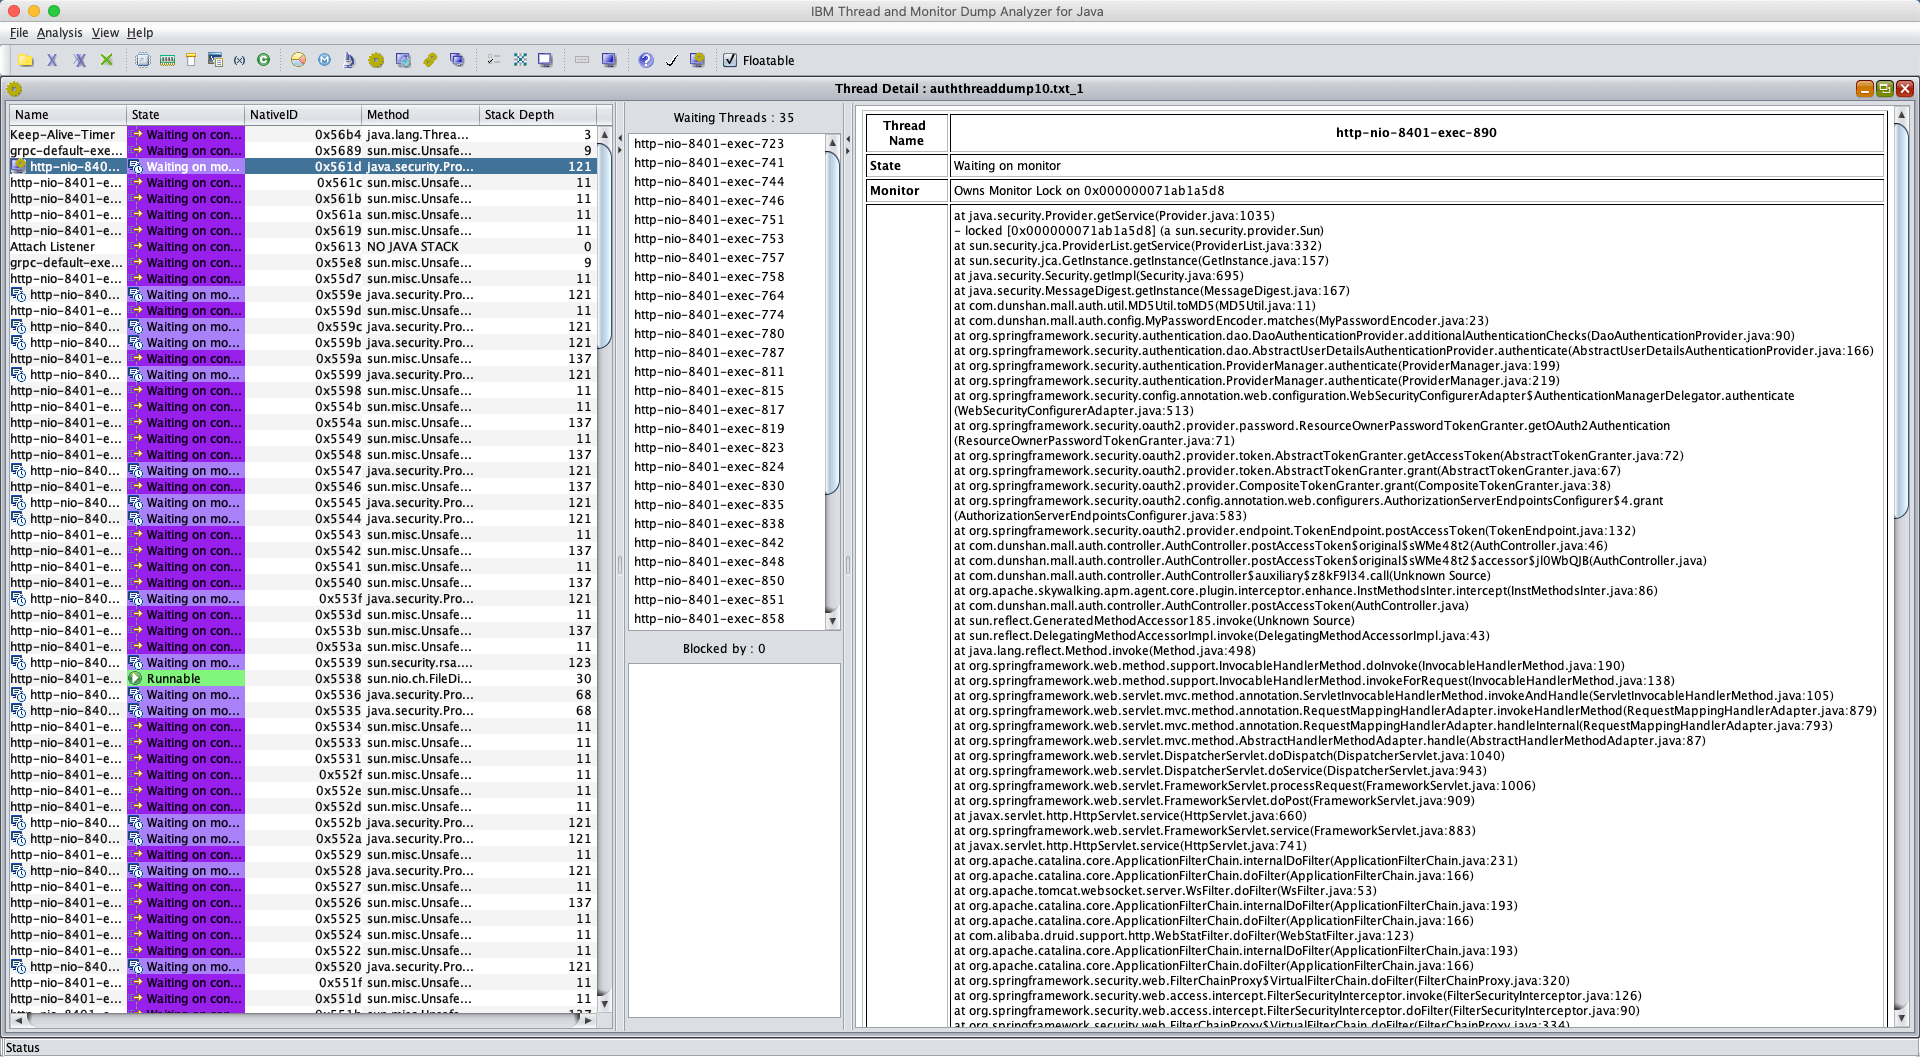1920x1057 pixels.
Task: Click the blue question mark help icon
Action: 646,60
